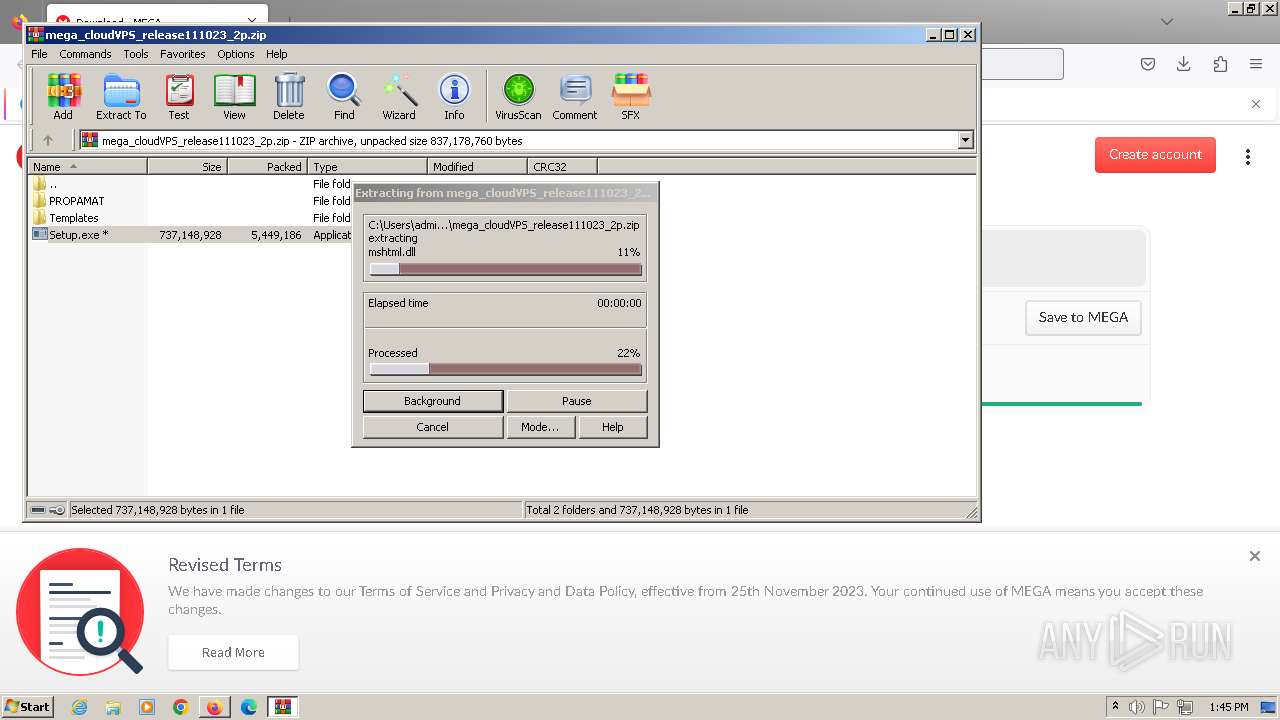Close the Revised Terms banner
This screenshot has width=1280, height=720.
(x=1255, y=556)
